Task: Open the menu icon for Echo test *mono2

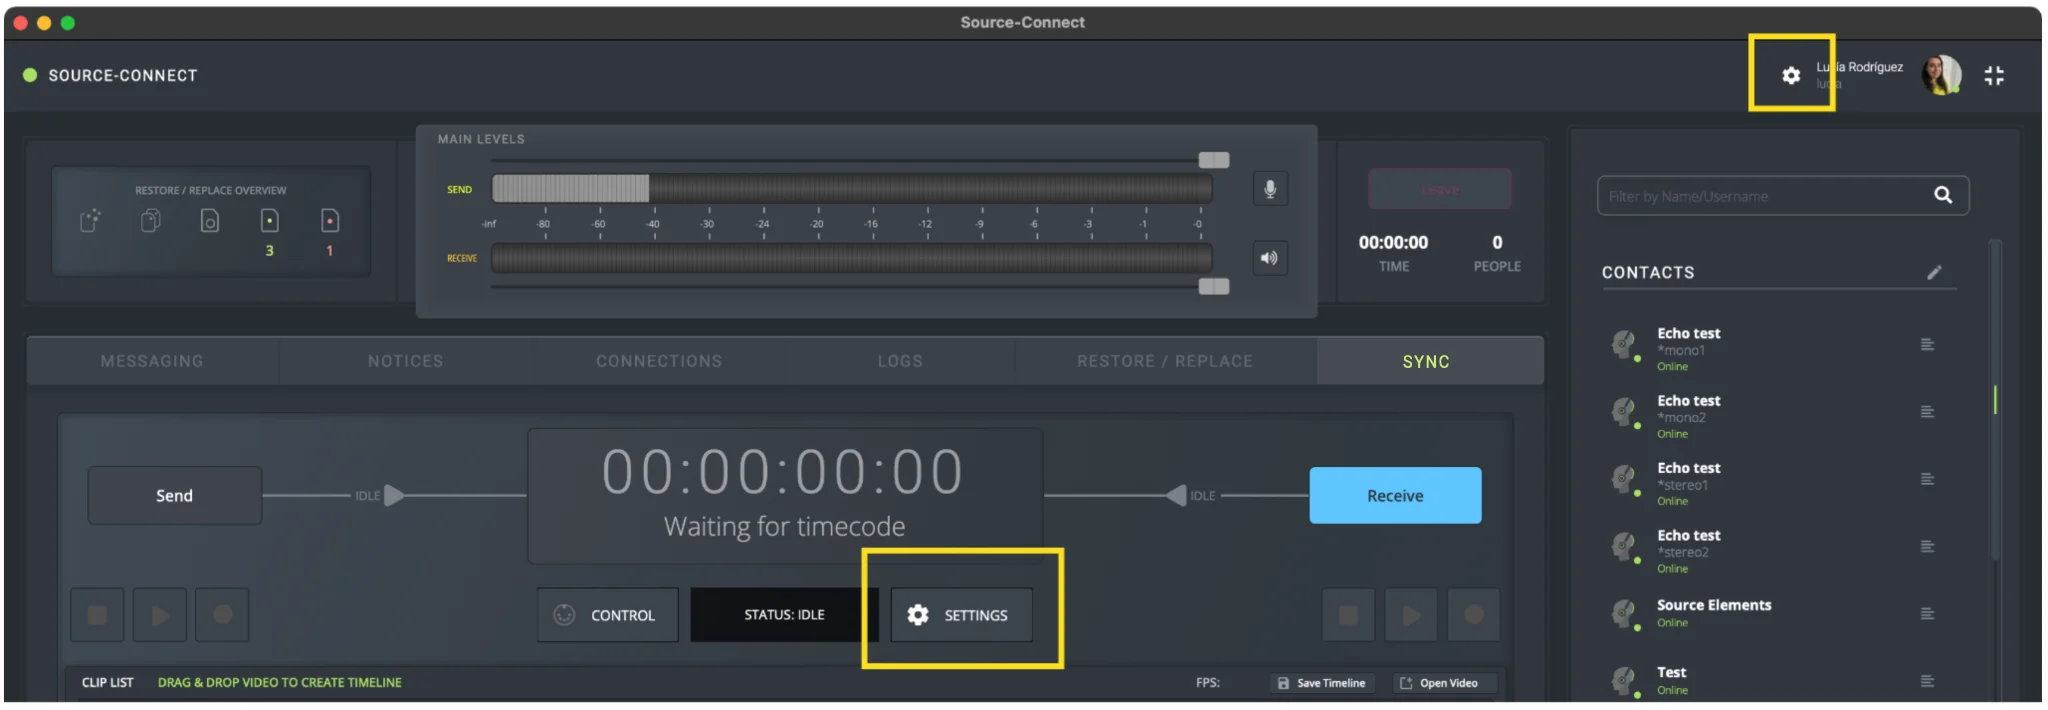Action: pyautogui.click(x=1927, y=412)
